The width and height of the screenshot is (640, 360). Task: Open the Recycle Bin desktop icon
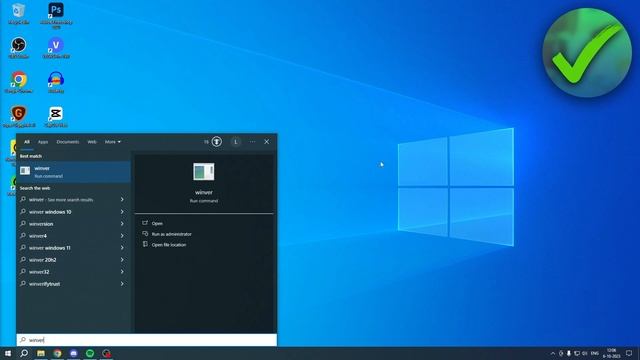point(18,13)
